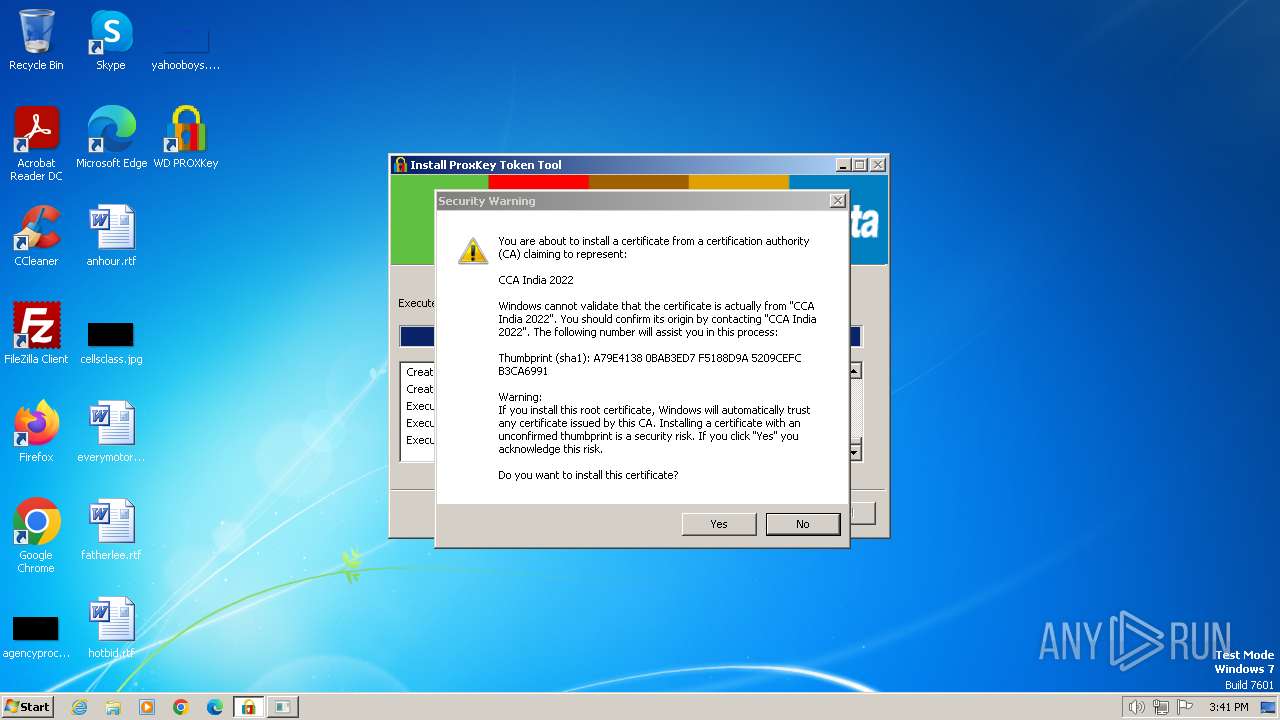The width and height of the screenshot is (1280, 720).
Task: Launch Acrobat Reader DC shortcut
Action: [x=36, y=144]
